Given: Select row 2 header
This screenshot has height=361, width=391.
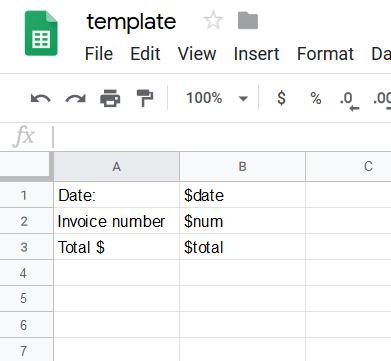Looking at the screenshot, I should [x=26, y=221].
